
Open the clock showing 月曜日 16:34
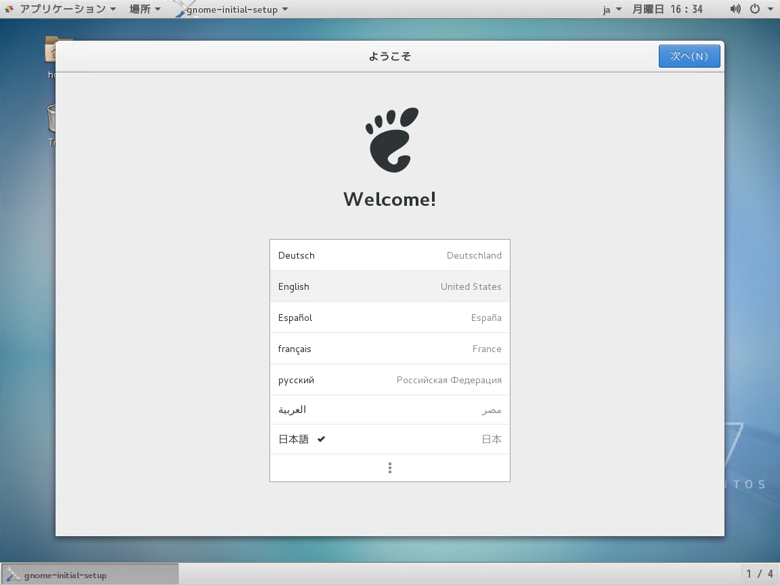pyautogui.click(x=667, y=9)
